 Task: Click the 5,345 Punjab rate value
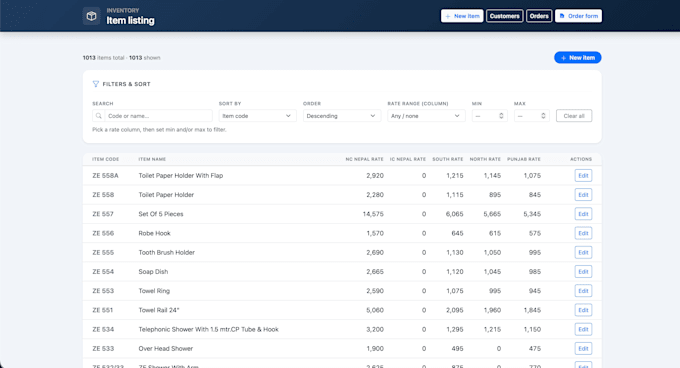coord(532,214)
